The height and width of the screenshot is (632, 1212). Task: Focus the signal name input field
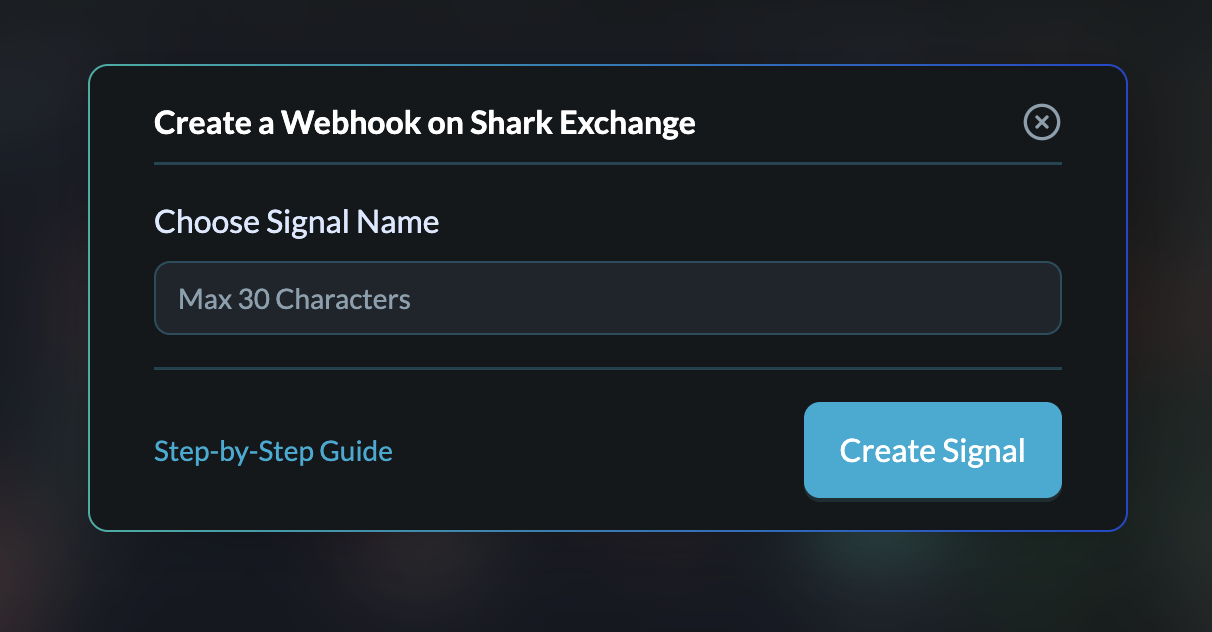pos(607,298)
